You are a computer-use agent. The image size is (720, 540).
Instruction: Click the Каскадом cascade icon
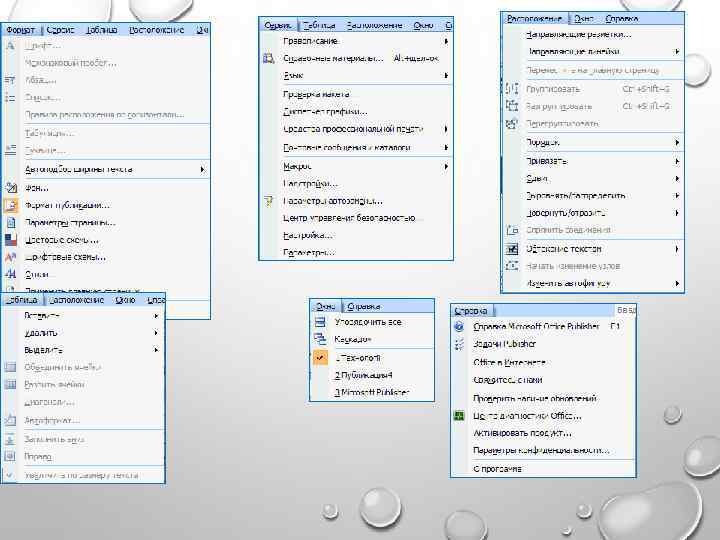320,339
